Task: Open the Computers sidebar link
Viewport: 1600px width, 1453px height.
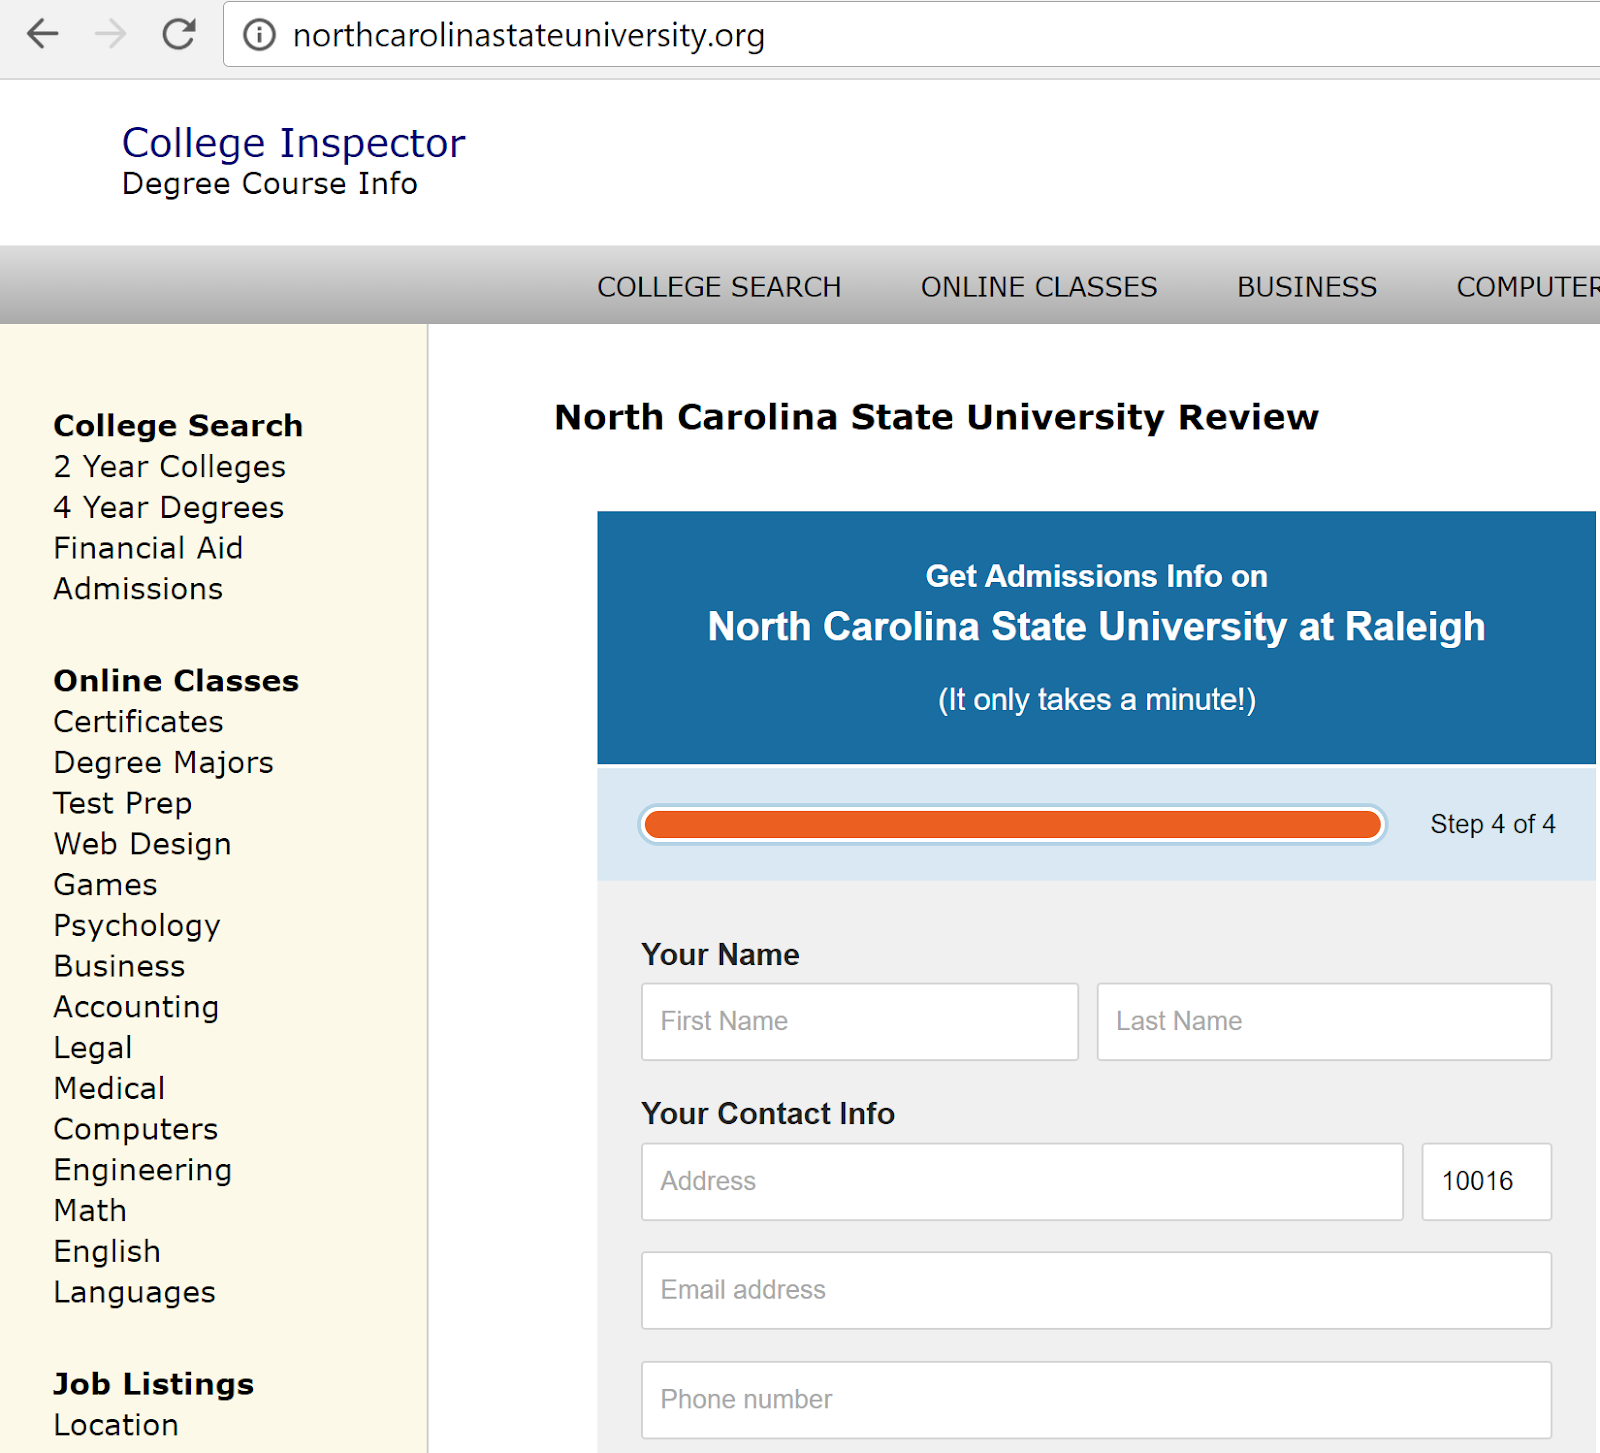Action: coord(135,1129)
